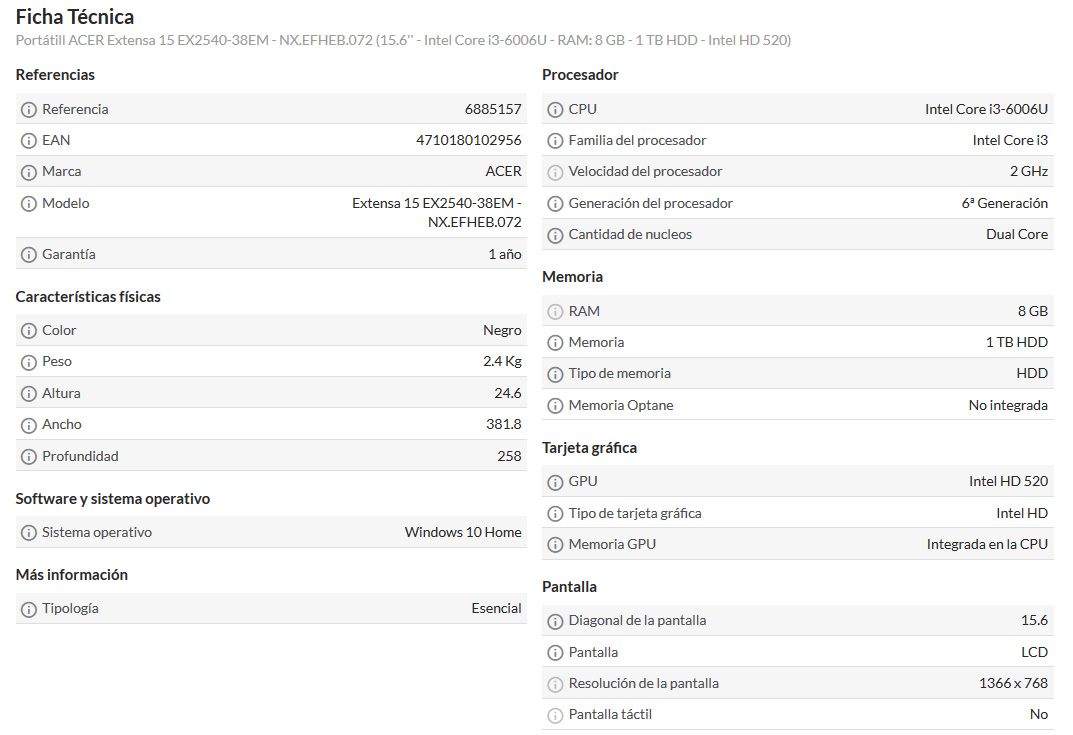The width and height of the screenshot is (1073, 735).
Task: Click the info icon for Marca
Action: (x=29, y=172)
